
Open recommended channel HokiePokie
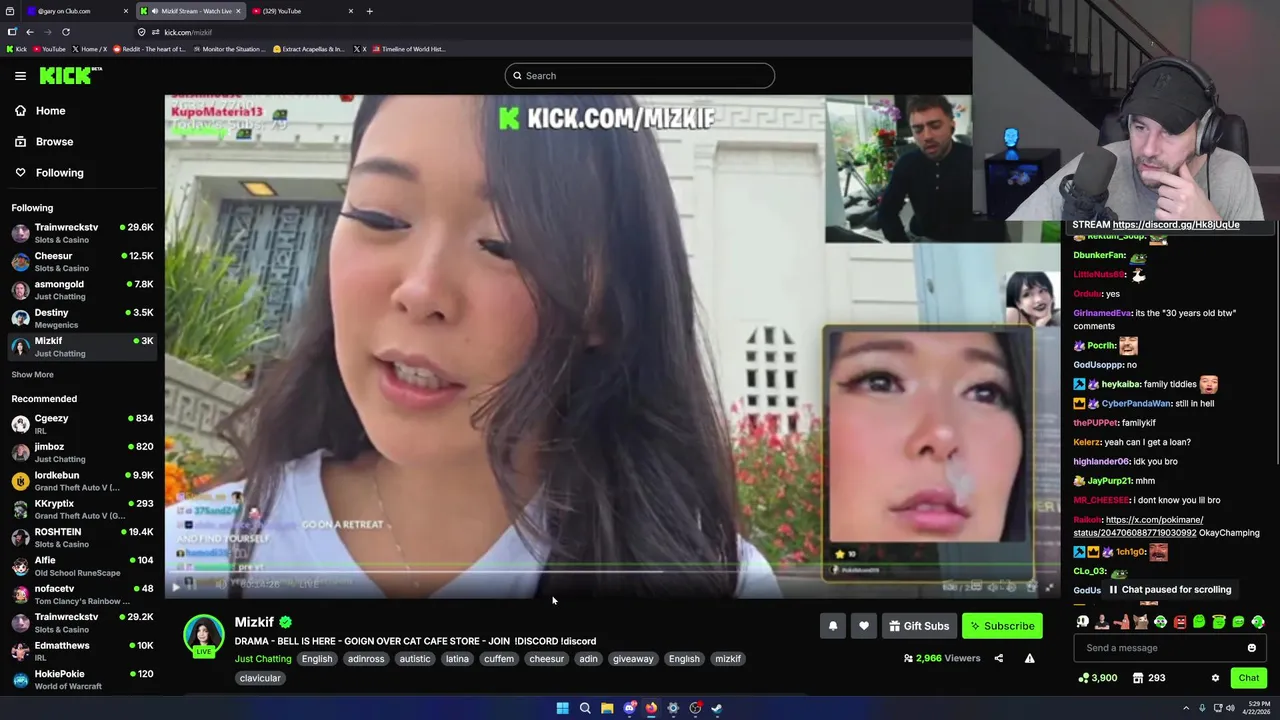pos(82,680)
